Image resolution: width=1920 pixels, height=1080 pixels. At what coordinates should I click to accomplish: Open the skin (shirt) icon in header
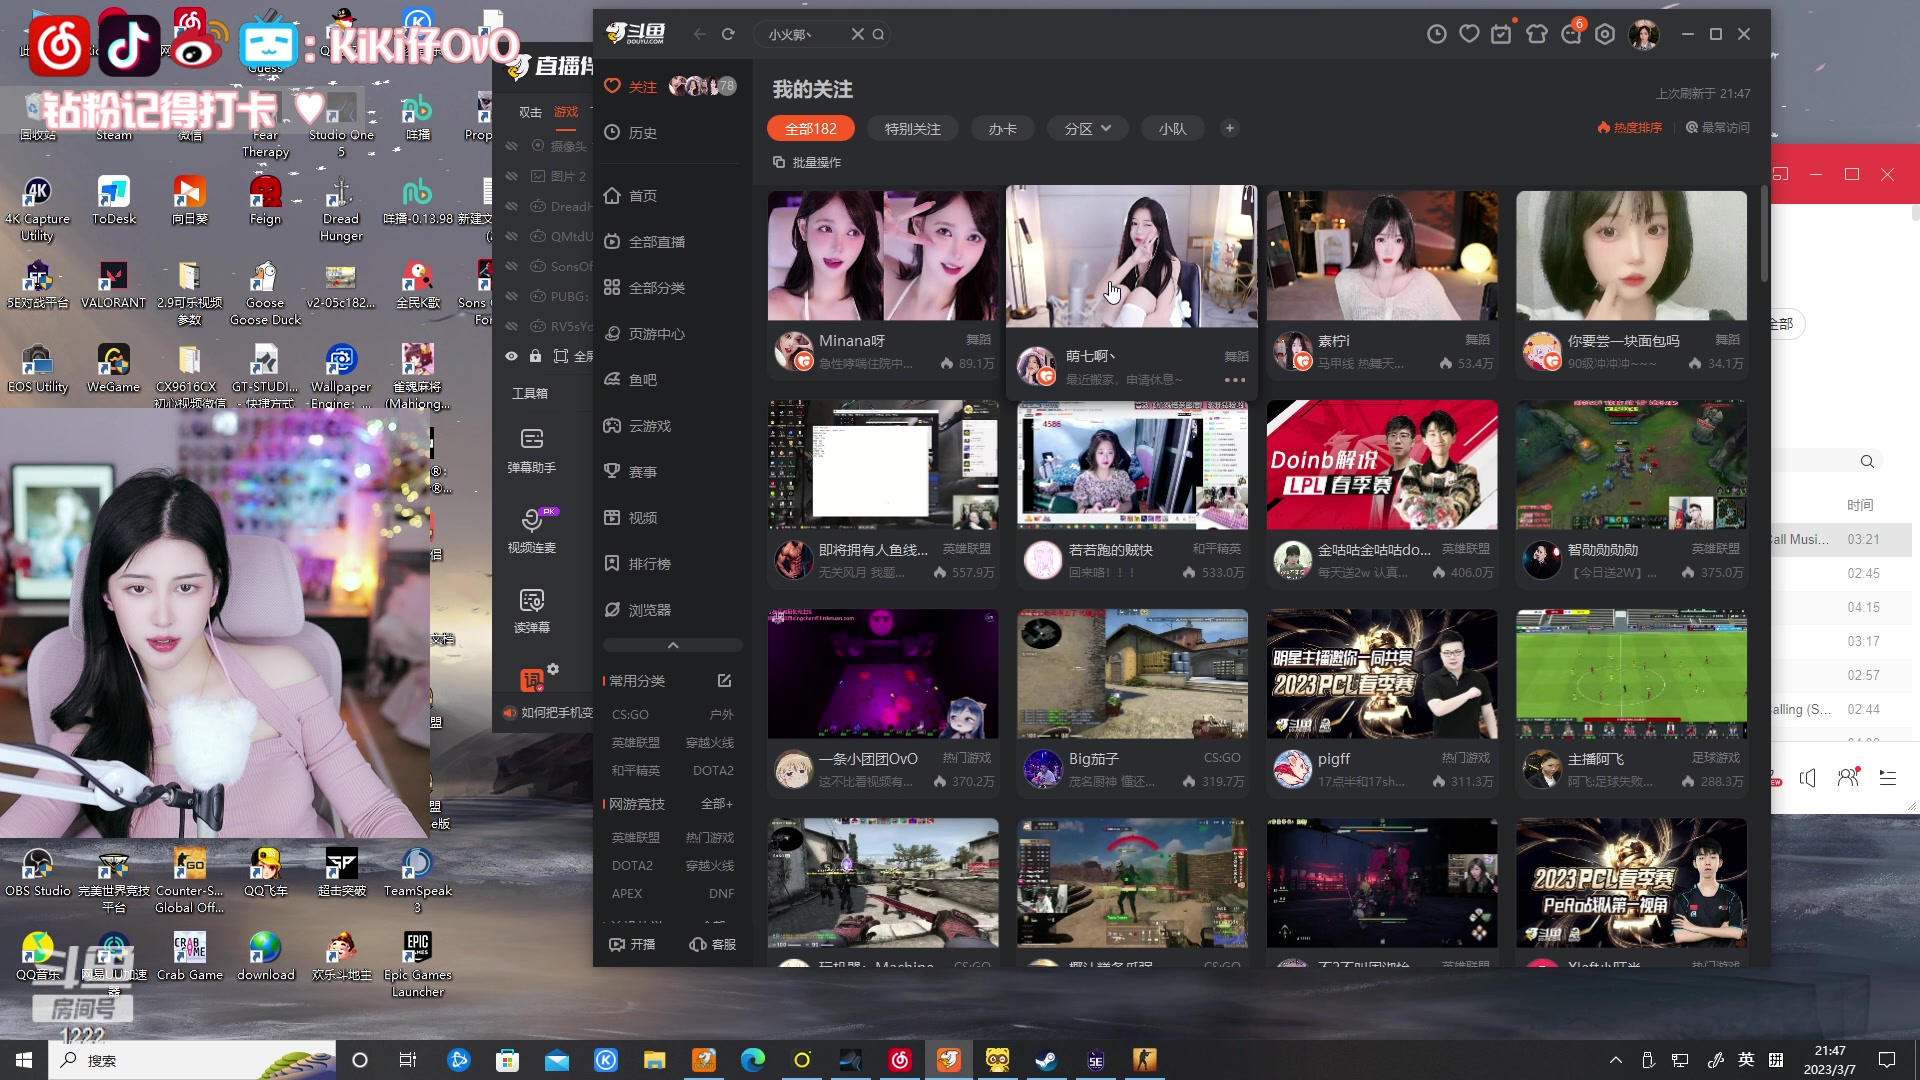pyautogui.click(x=1537, y=34)
